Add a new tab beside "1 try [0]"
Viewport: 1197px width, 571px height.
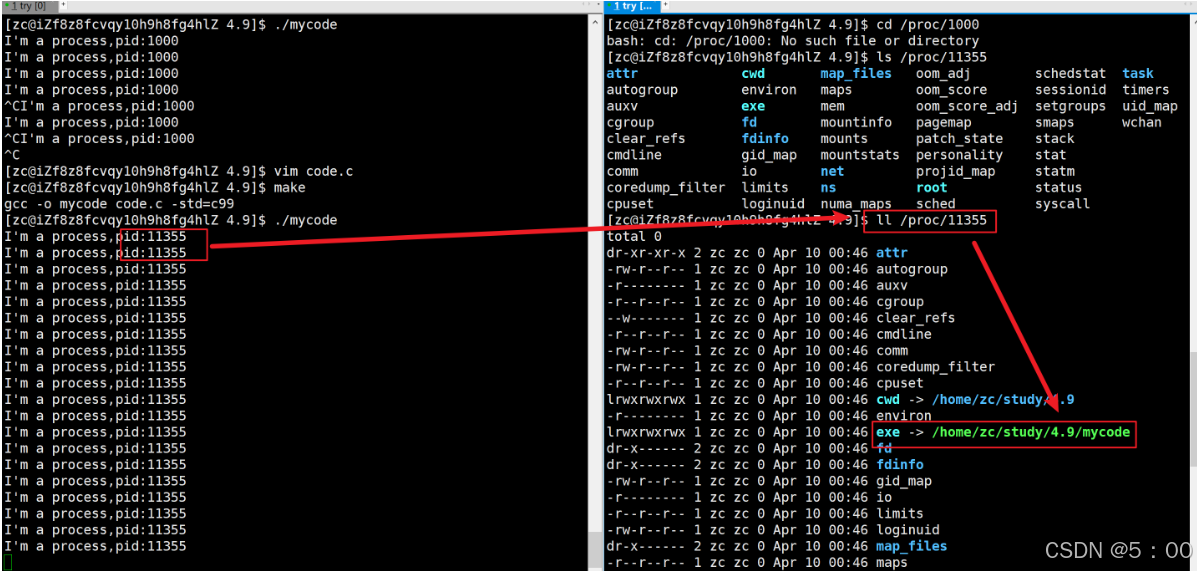point(62,5)
